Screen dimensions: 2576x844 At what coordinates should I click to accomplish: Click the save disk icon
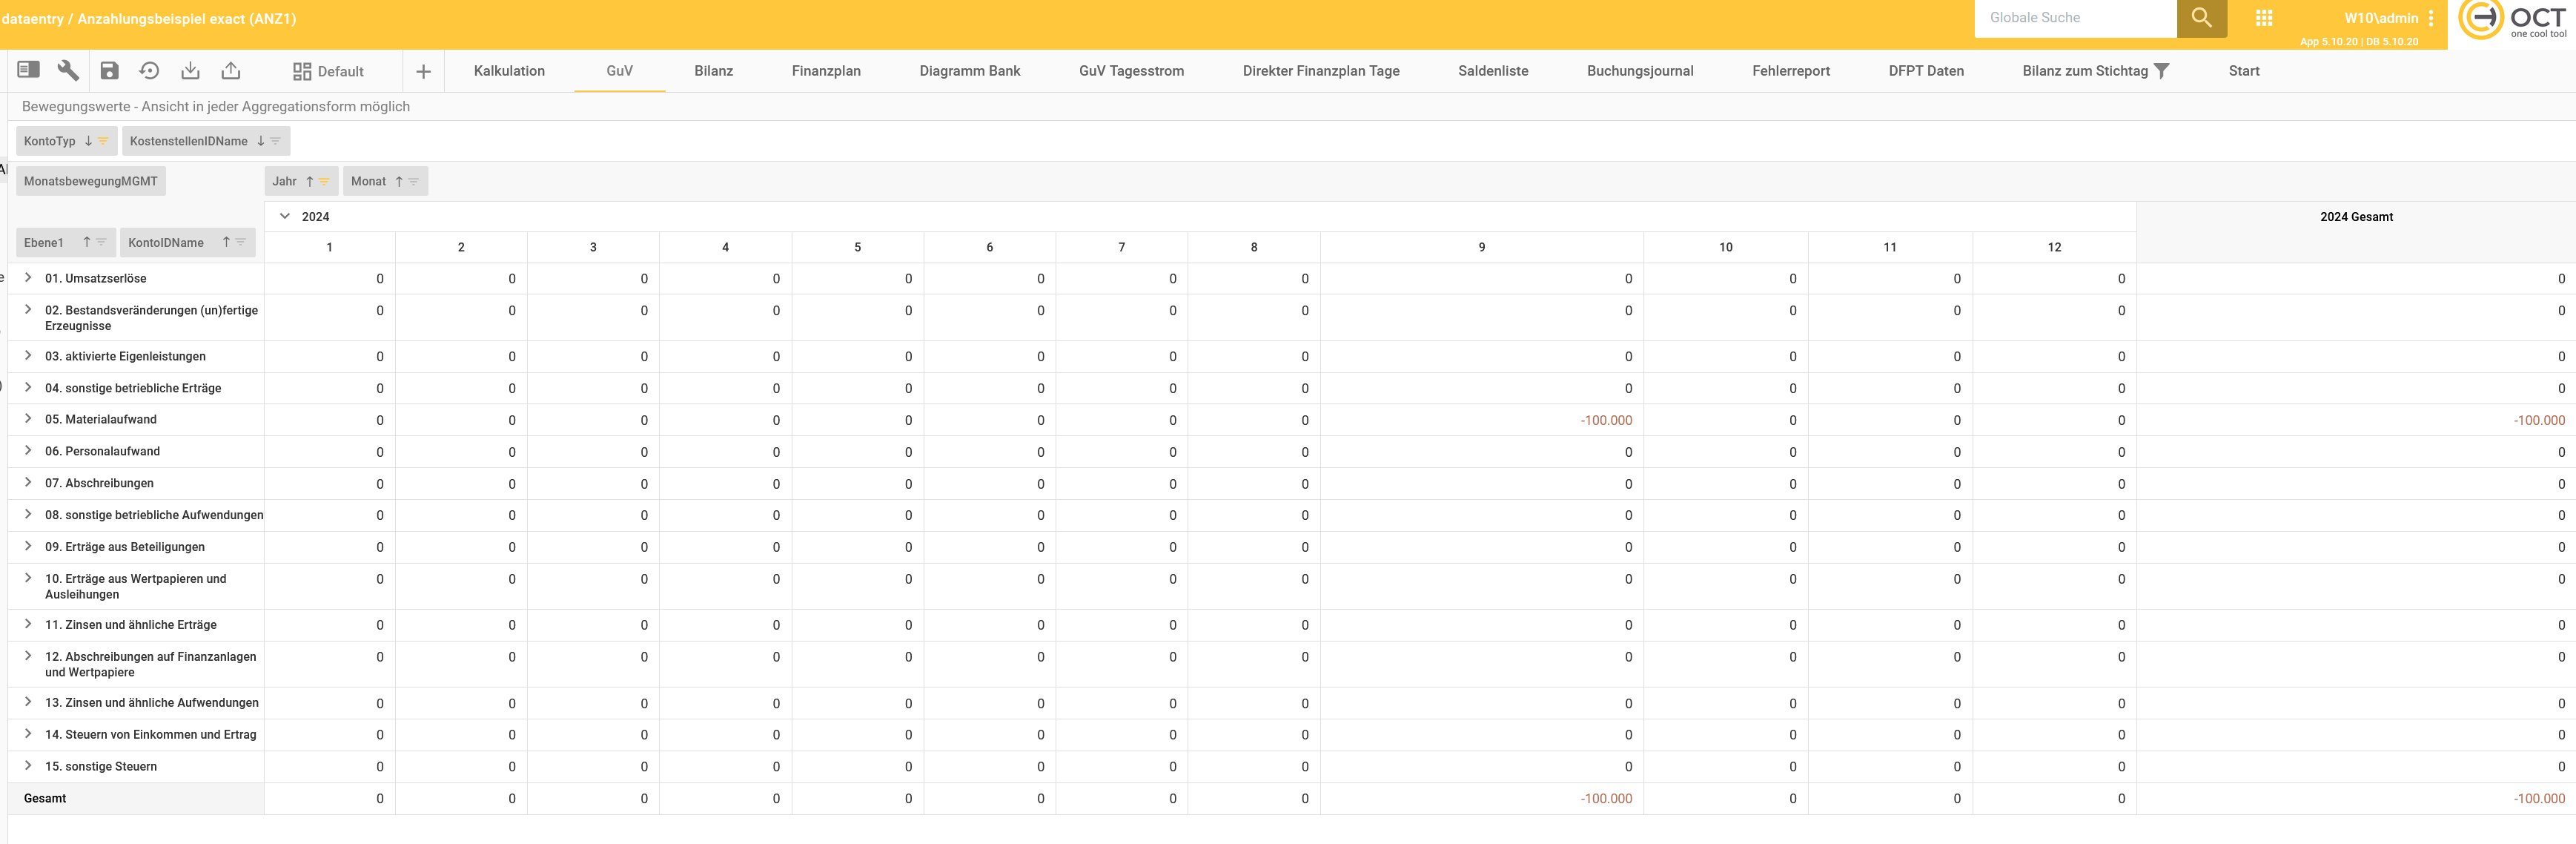(x=110, y=70)
